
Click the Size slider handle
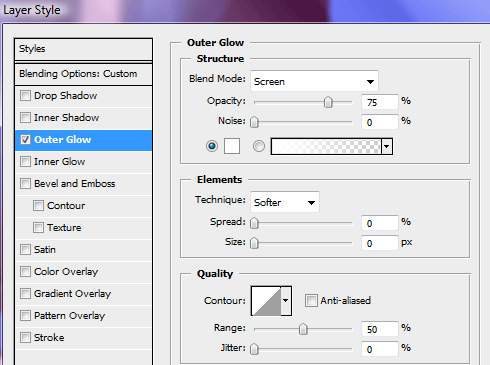click(254, 243)
